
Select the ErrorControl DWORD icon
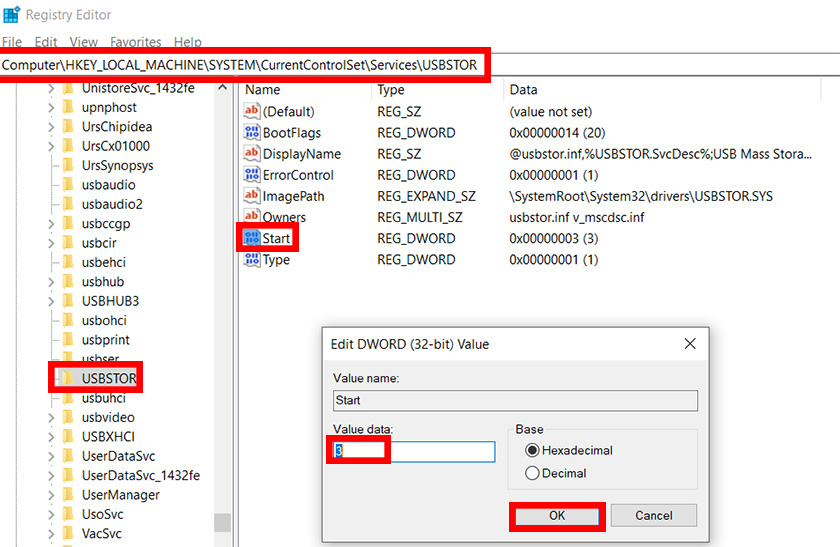(252, 175)
